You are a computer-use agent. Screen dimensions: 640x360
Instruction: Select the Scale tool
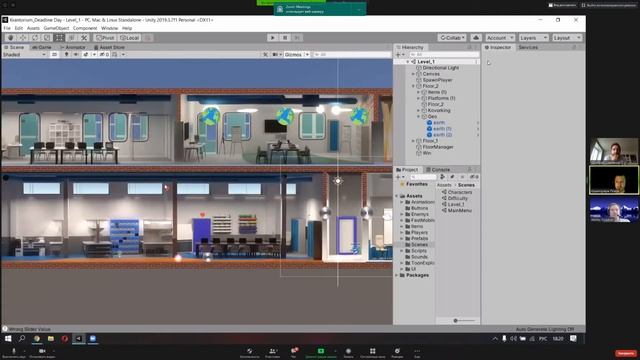pyautogui.click(x=47, y=38)
